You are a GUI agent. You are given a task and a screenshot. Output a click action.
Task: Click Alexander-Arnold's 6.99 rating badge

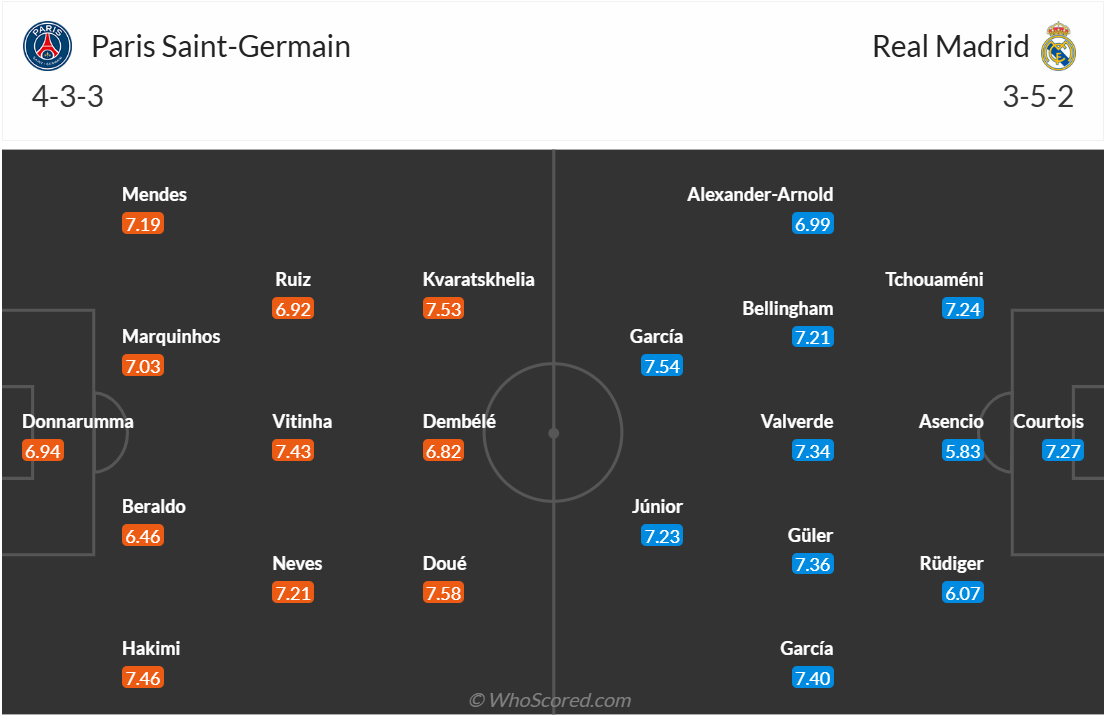pyautogui.click(x=813, y=223)
